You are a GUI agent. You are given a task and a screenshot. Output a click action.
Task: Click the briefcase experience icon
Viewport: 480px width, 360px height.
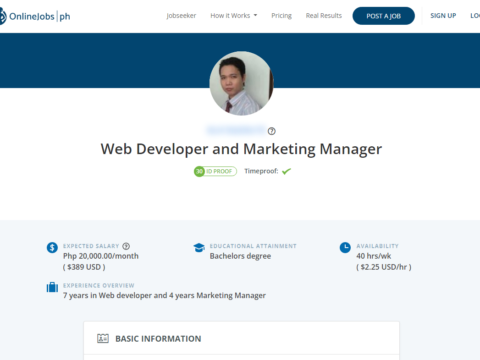52,287
